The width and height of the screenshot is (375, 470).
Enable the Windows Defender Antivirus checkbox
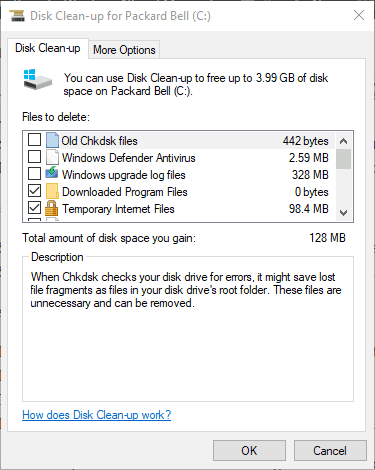pyautogui.click(x=34, y=157)
